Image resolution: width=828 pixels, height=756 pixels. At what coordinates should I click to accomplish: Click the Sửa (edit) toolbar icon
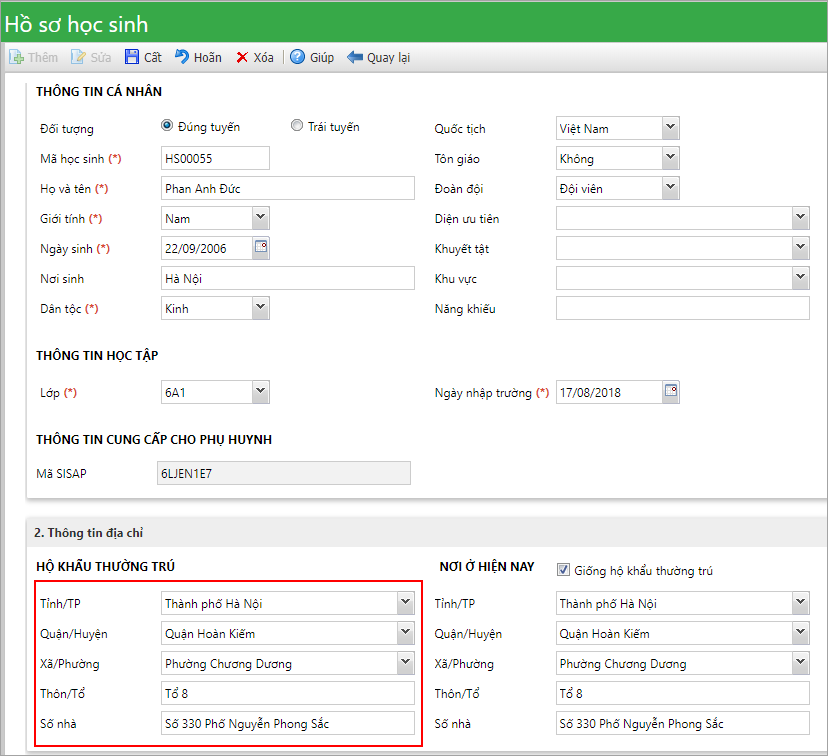(78, 57)
